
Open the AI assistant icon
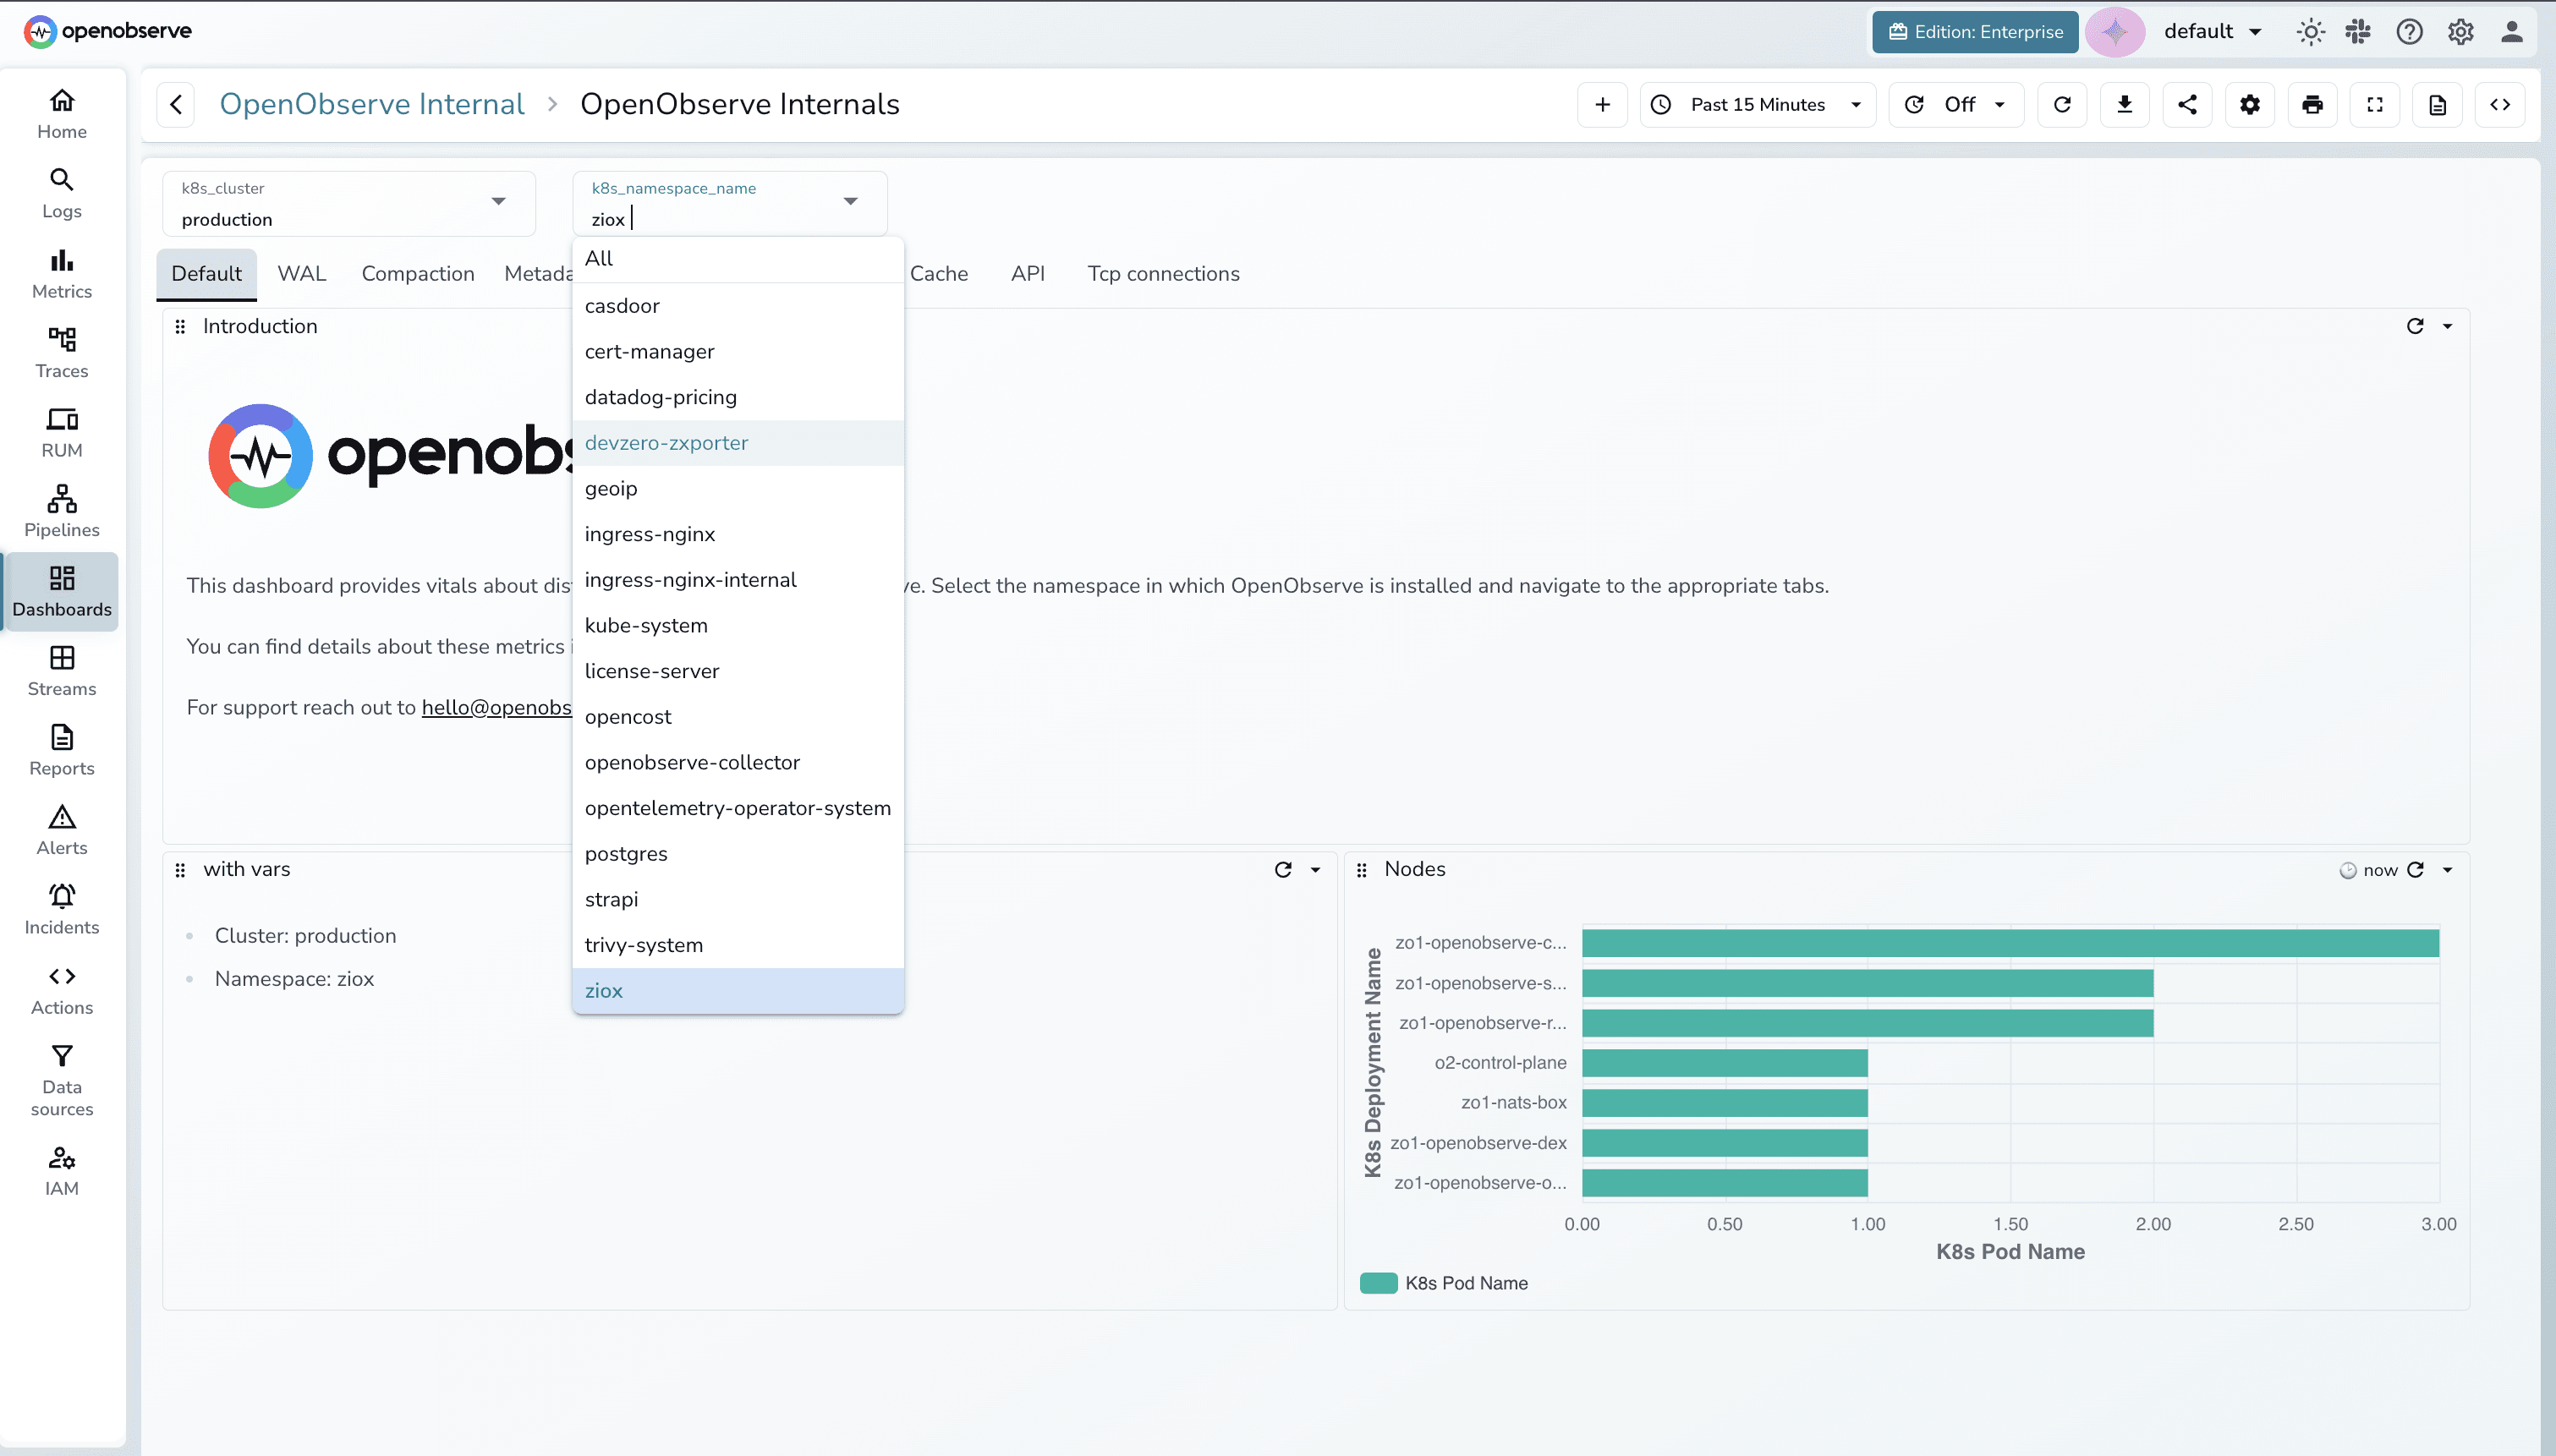[2115, 31]
